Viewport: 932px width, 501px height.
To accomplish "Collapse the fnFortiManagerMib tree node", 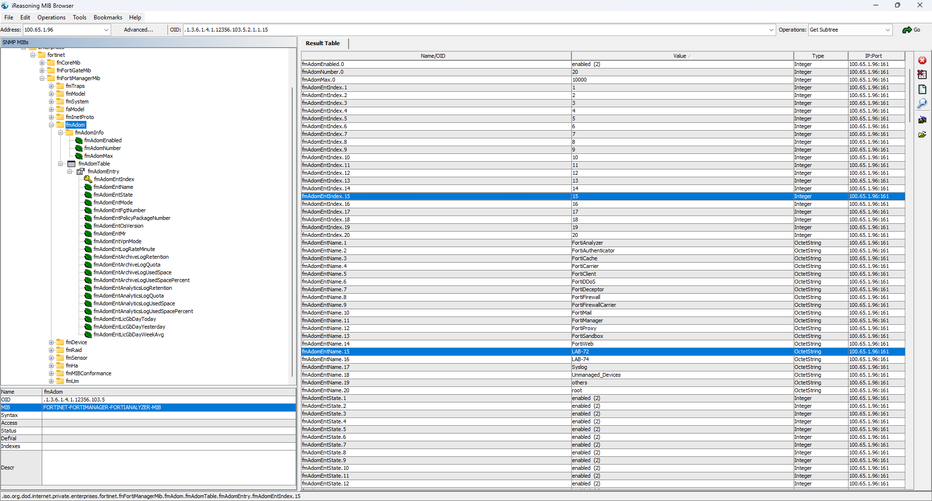I will (x=42, y=78).
